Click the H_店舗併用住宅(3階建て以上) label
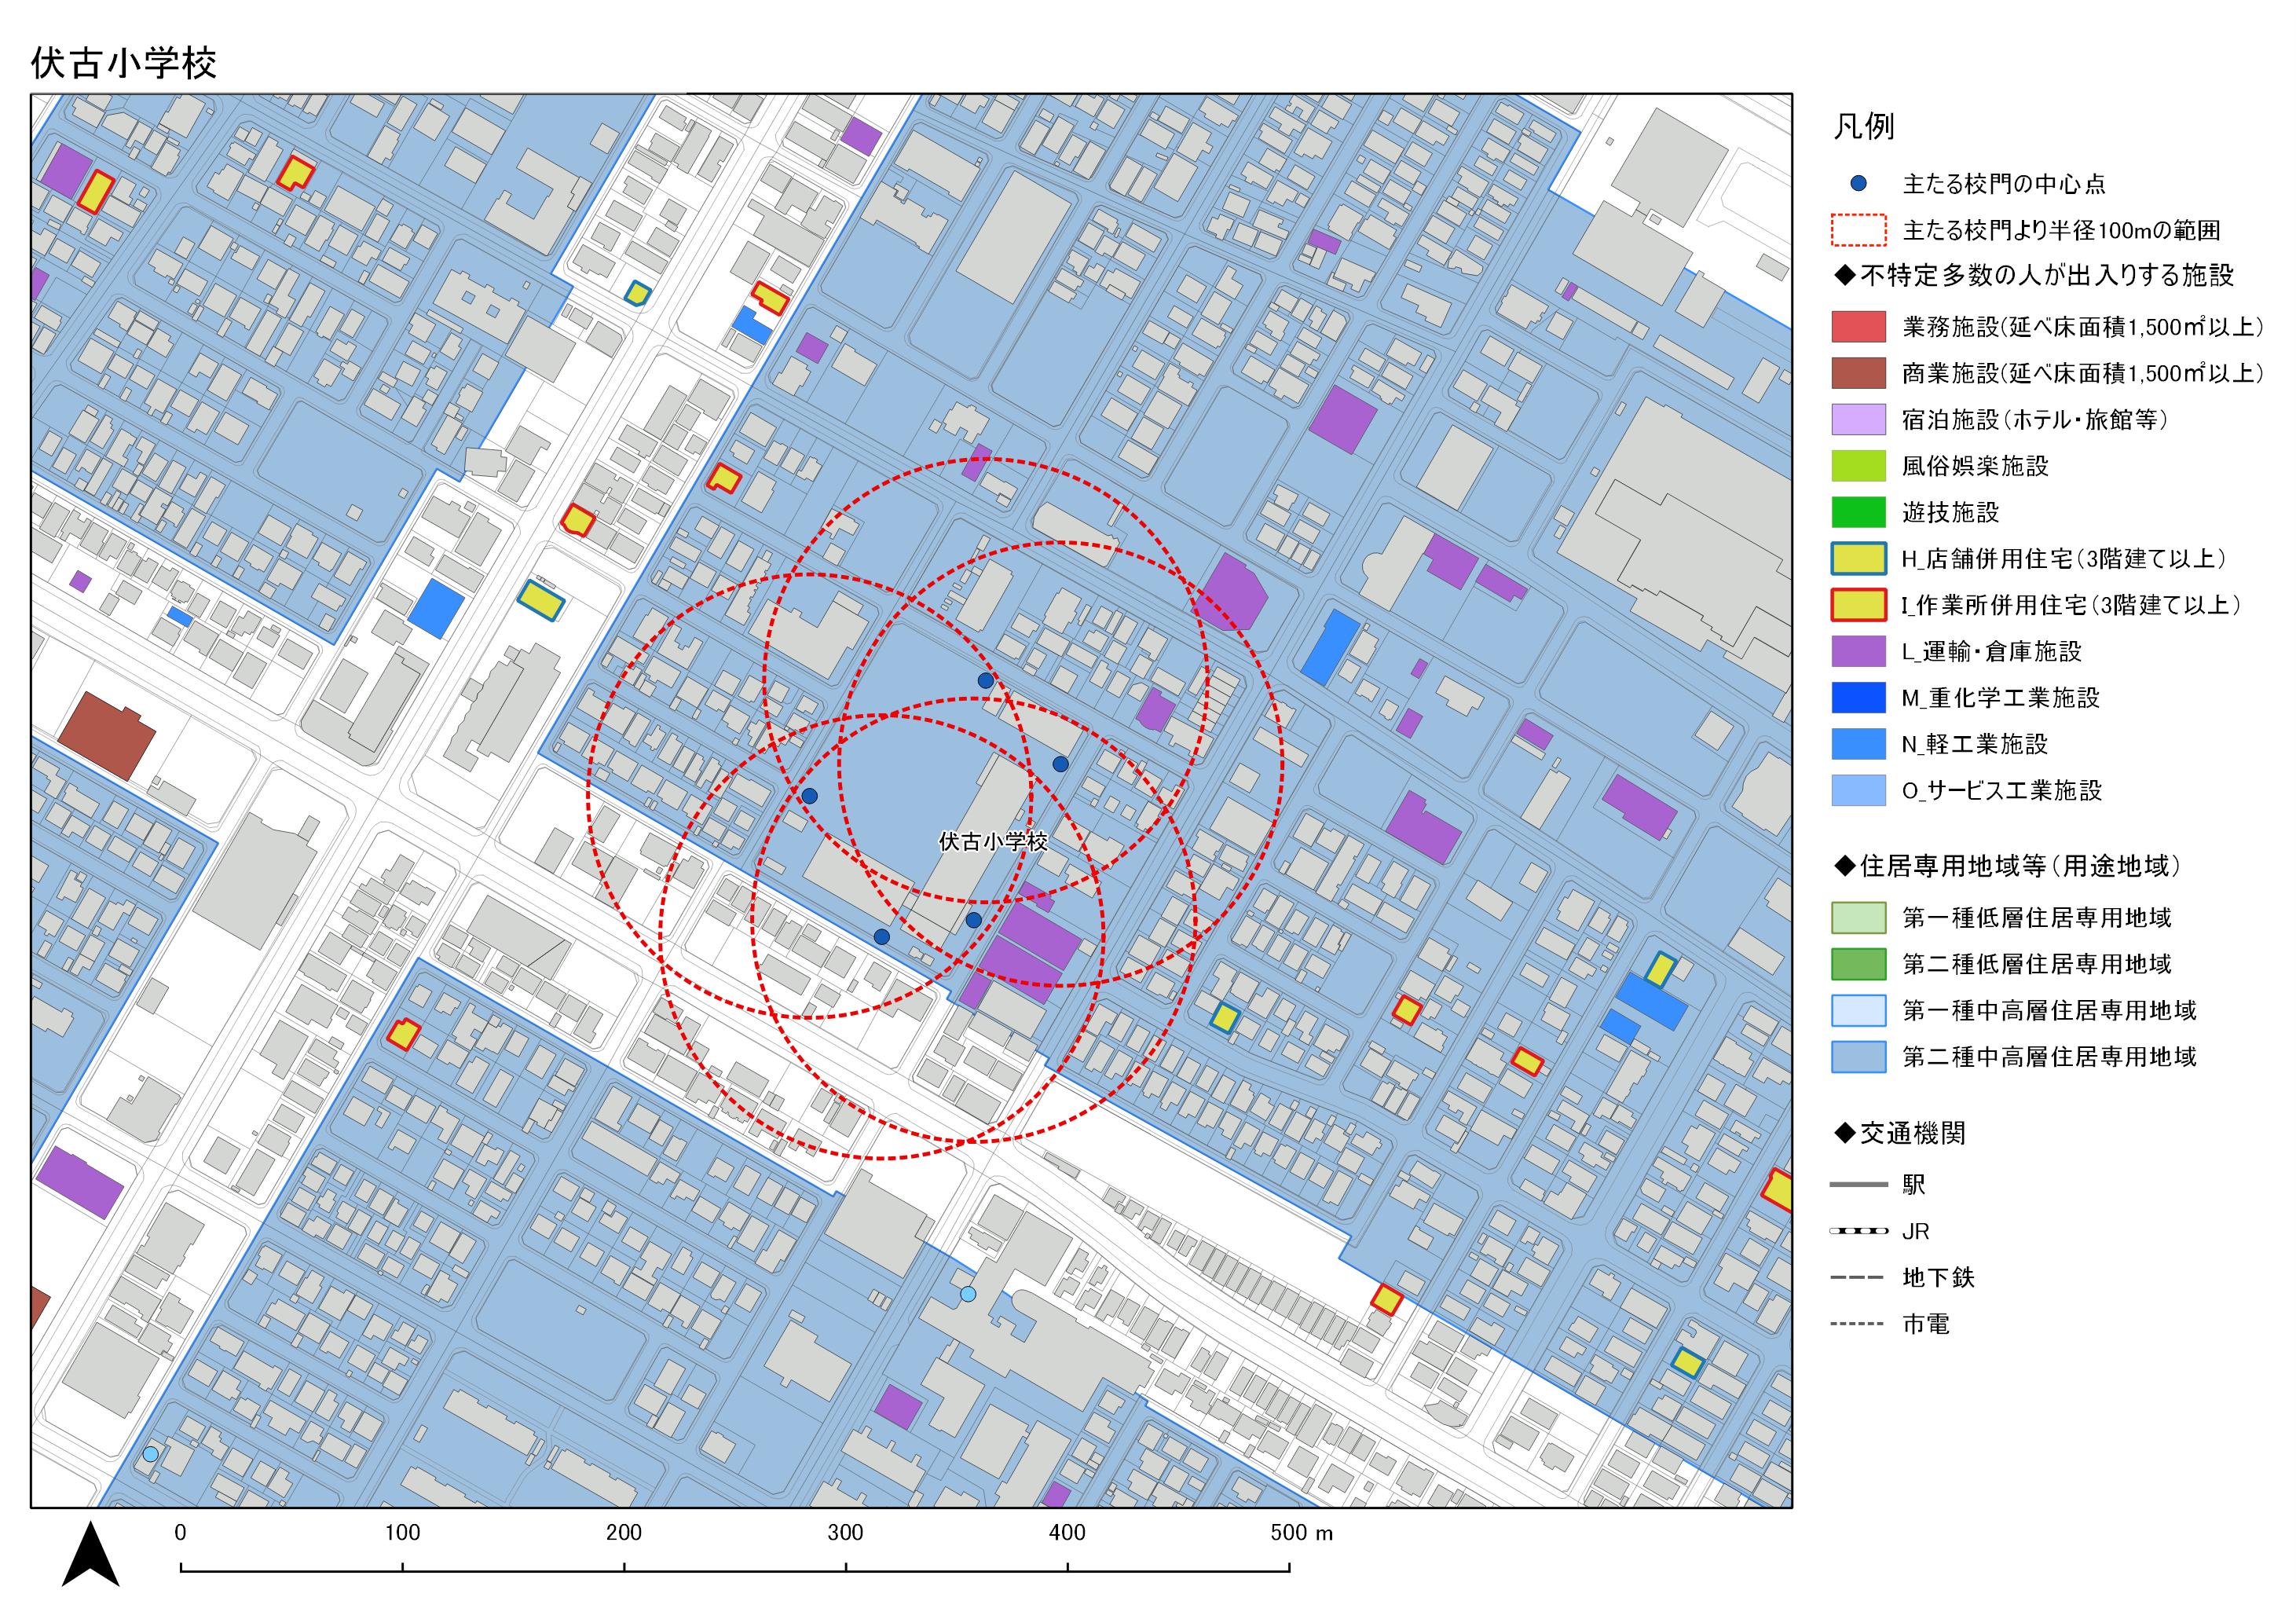 [2065, 559]
